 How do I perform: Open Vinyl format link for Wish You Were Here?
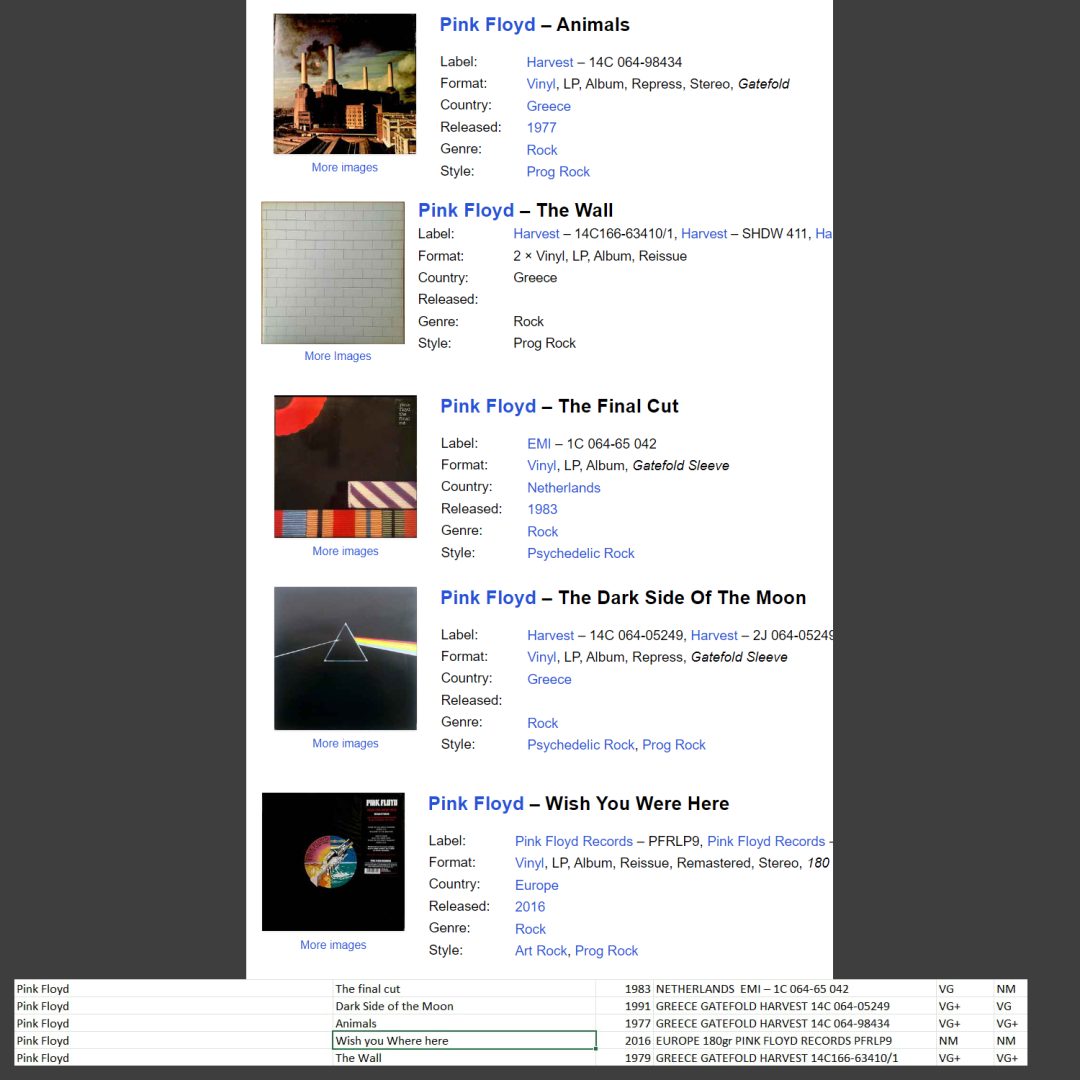(x=529, y=863)
